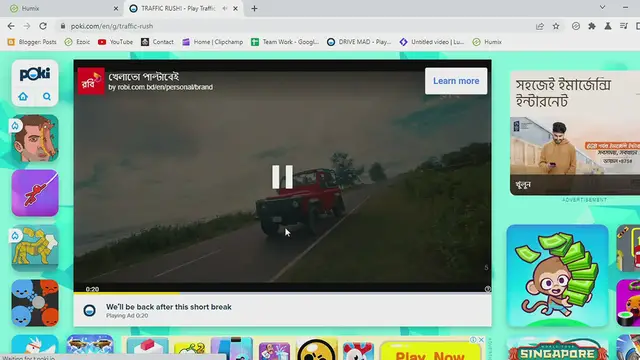The width and height of the screenshot is (640, 360).
Task: Mute the TRAFFIC RUSH tab audio icon
Action: point(225,8)
